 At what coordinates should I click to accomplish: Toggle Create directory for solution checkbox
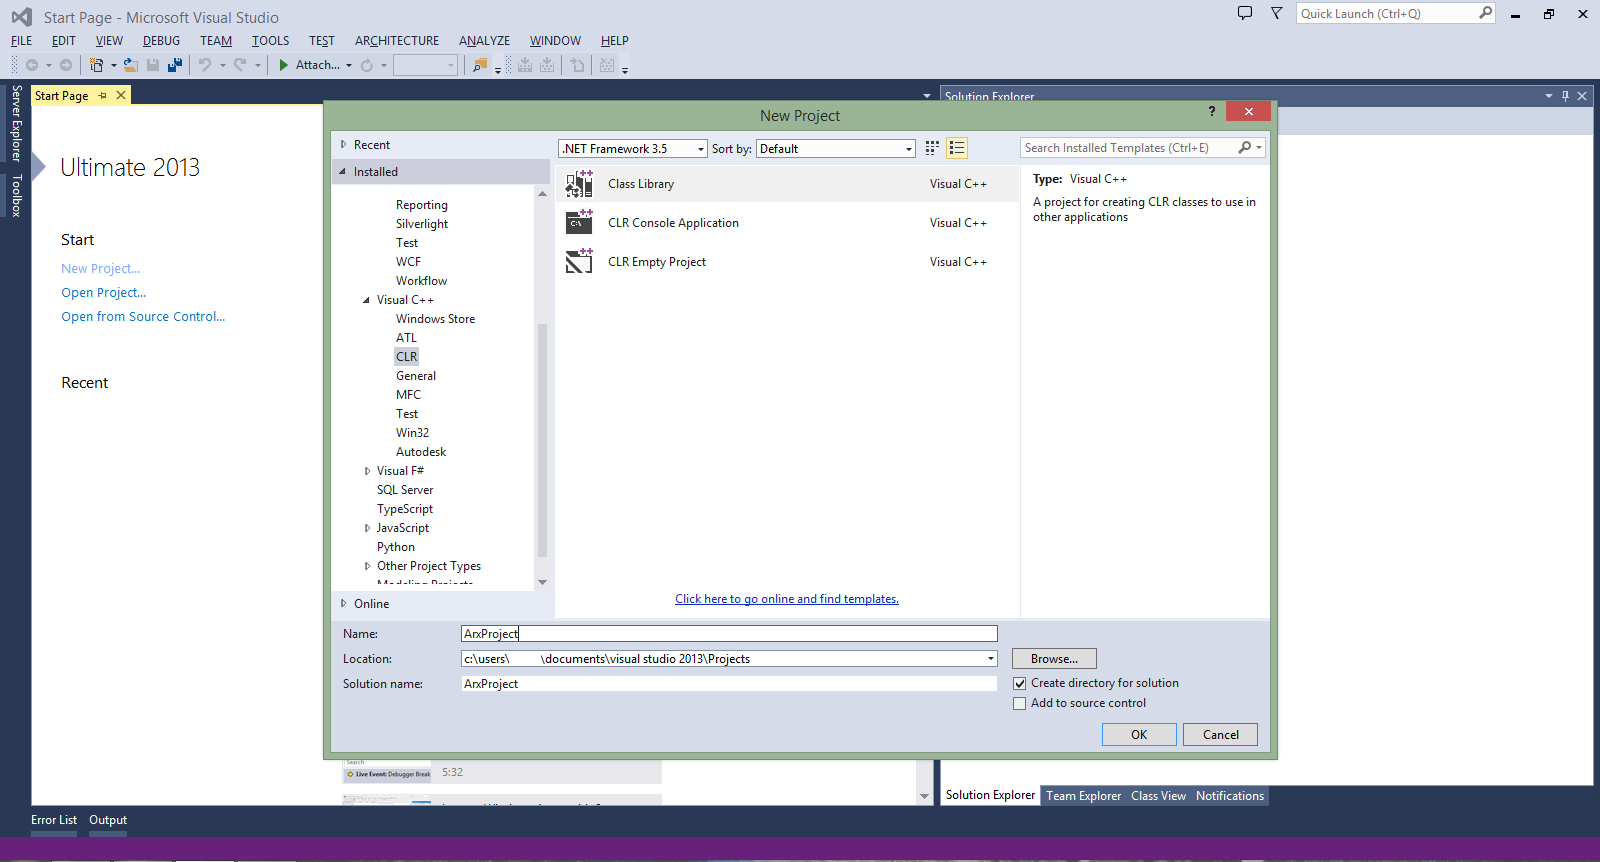pos(1020,684)
